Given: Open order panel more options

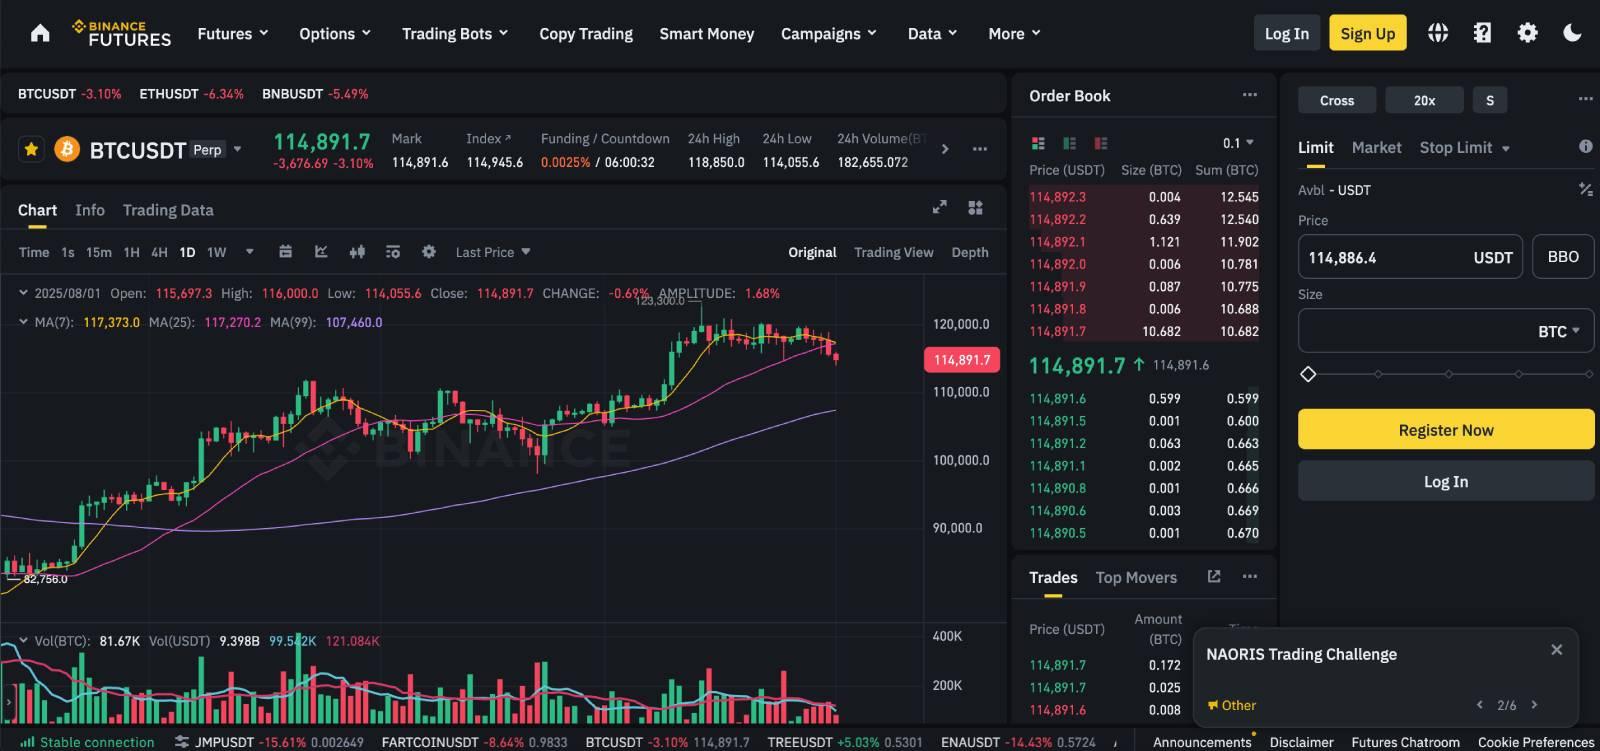Looking at the screenshot, I should pos(1585,99).
